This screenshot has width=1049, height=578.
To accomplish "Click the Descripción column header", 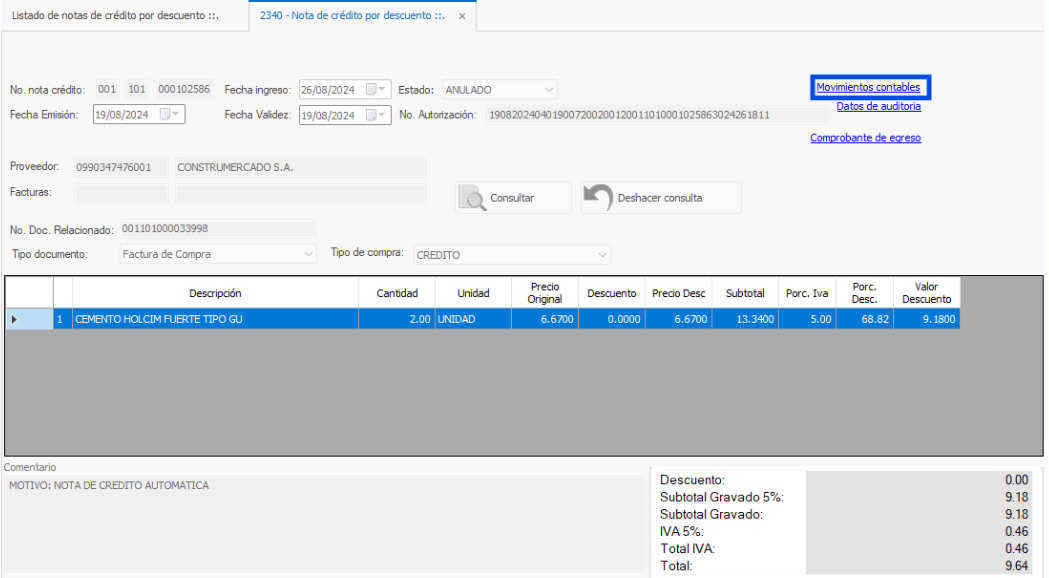I will coord(216,293).
